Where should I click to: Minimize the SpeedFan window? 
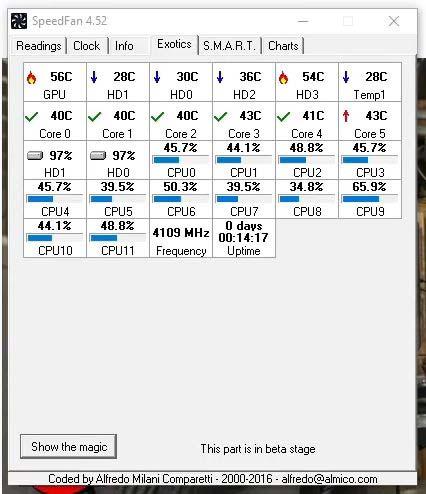pyautogui.click(x=303, y=21)
